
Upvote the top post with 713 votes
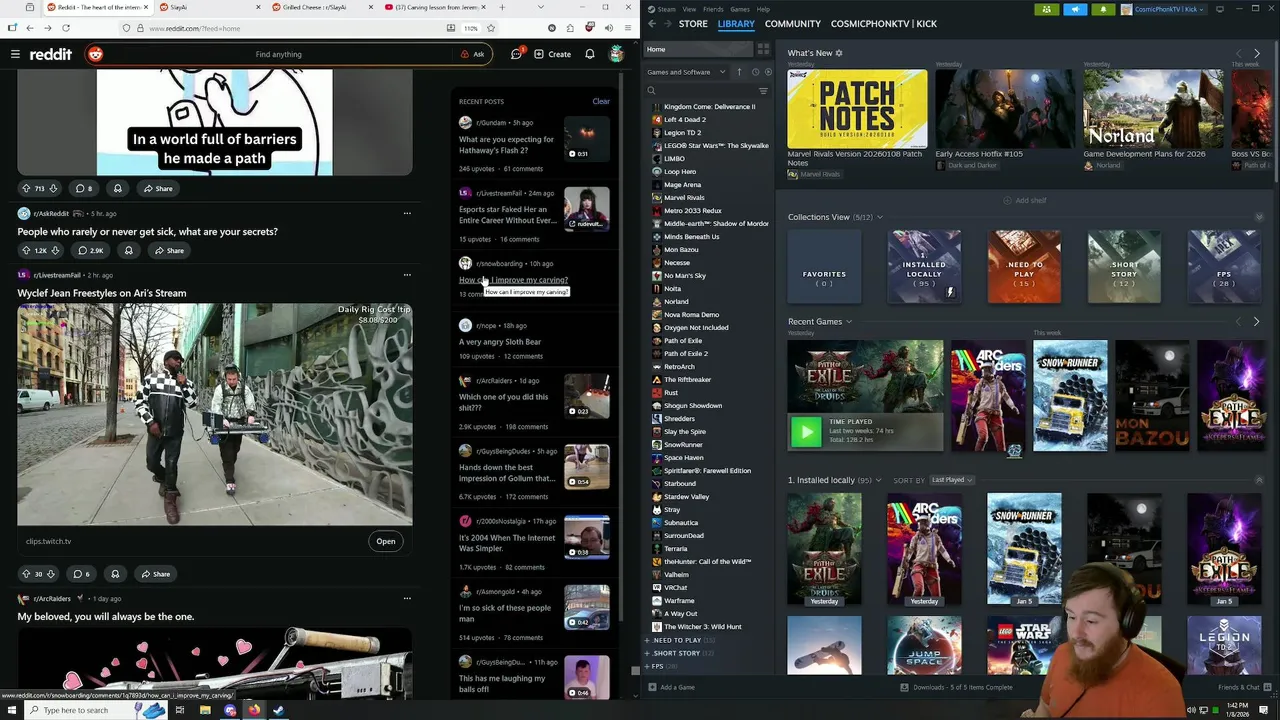tap(26, 188)
